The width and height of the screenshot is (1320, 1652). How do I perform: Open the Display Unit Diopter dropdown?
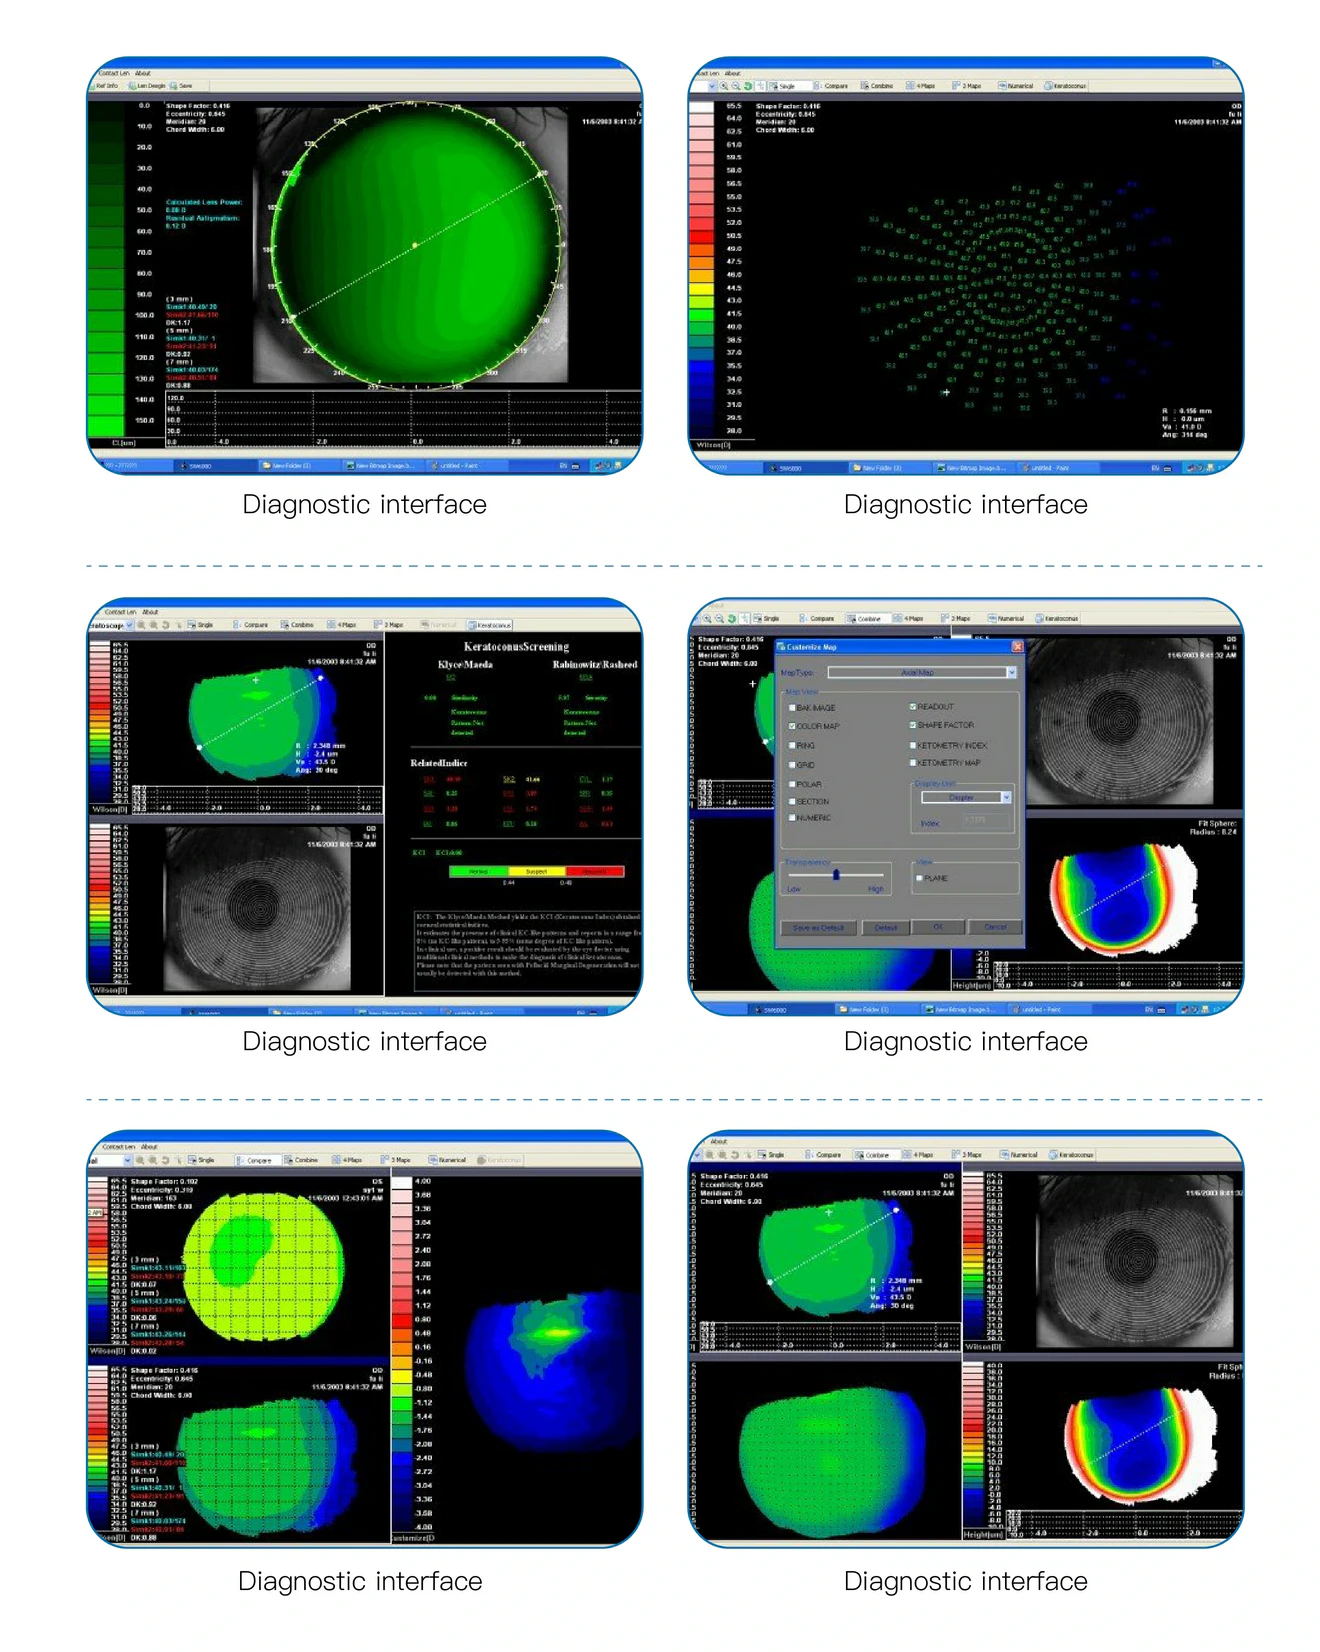1005,798
